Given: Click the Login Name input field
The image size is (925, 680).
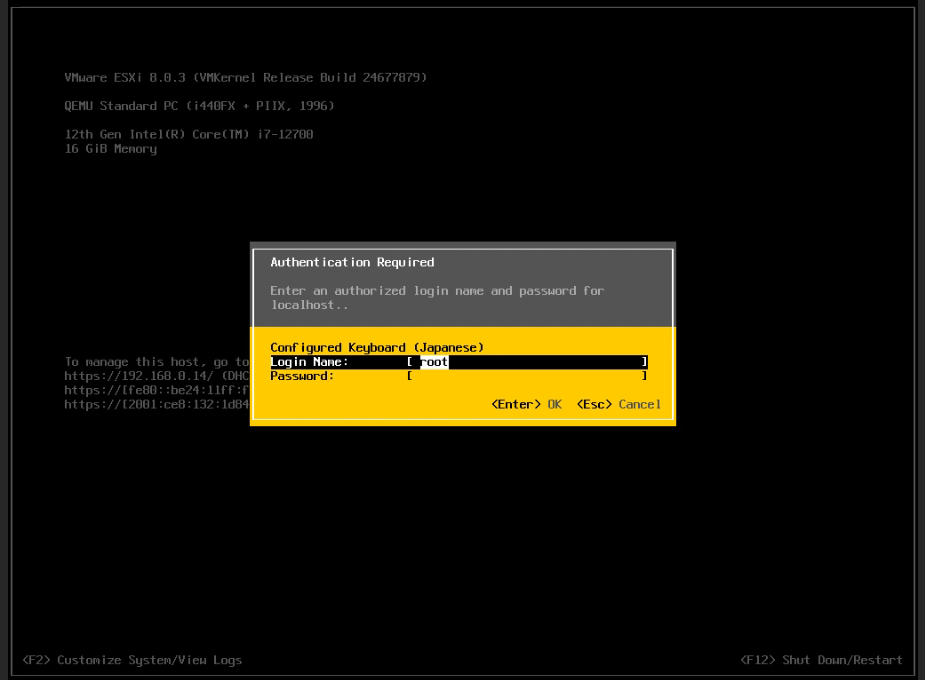Looking at the screenshot, I should tap(527, 362).
